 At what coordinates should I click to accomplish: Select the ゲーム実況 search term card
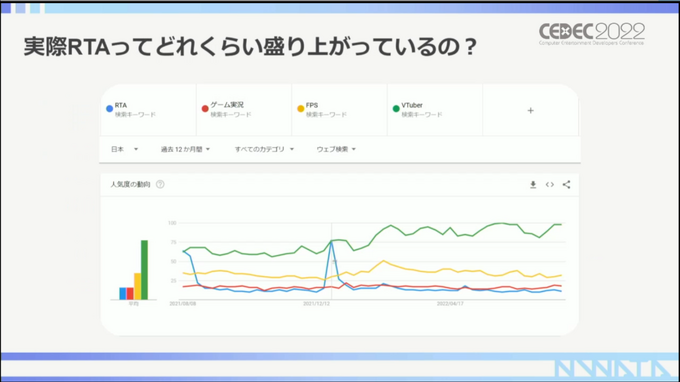tap(244, 110)
